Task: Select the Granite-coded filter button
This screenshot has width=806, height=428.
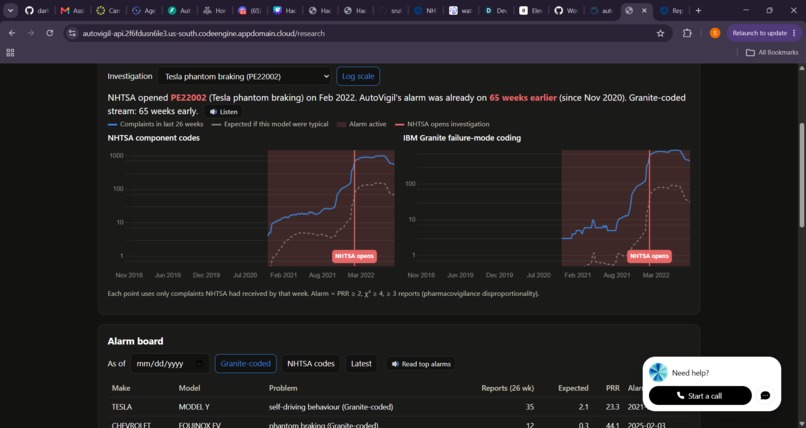Action: pyautogui.click(x=245, y=364)
